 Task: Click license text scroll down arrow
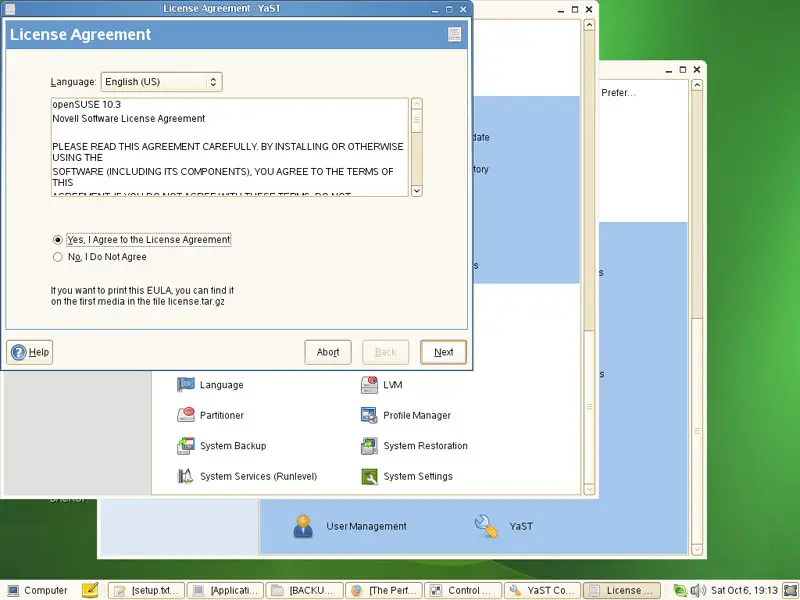click(416, 190)
